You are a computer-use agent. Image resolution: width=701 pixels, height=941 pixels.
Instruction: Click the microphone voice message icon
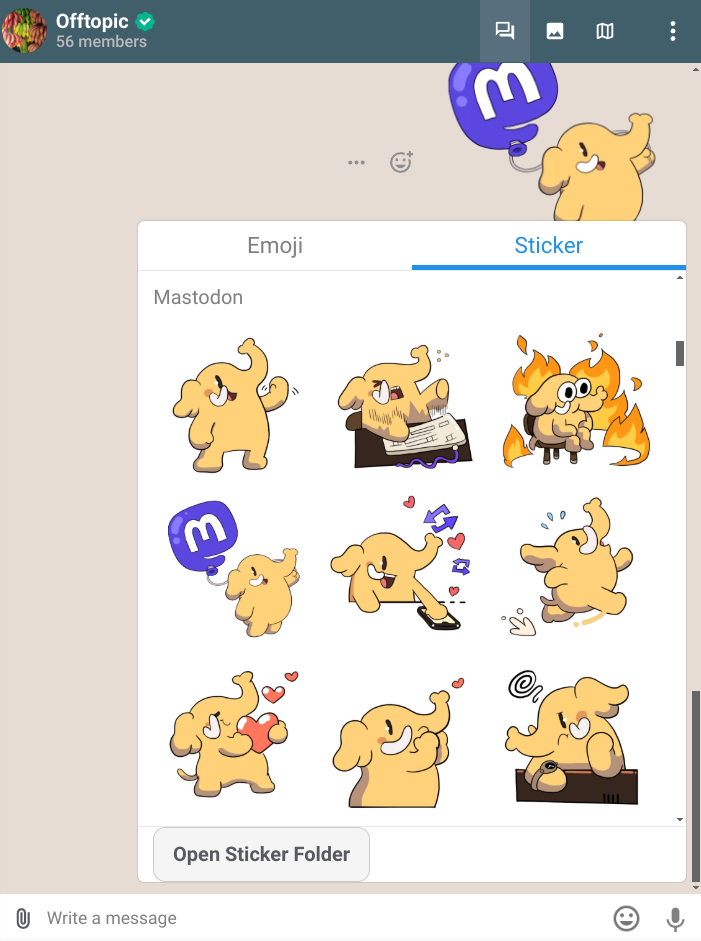[x=675, y=919]
